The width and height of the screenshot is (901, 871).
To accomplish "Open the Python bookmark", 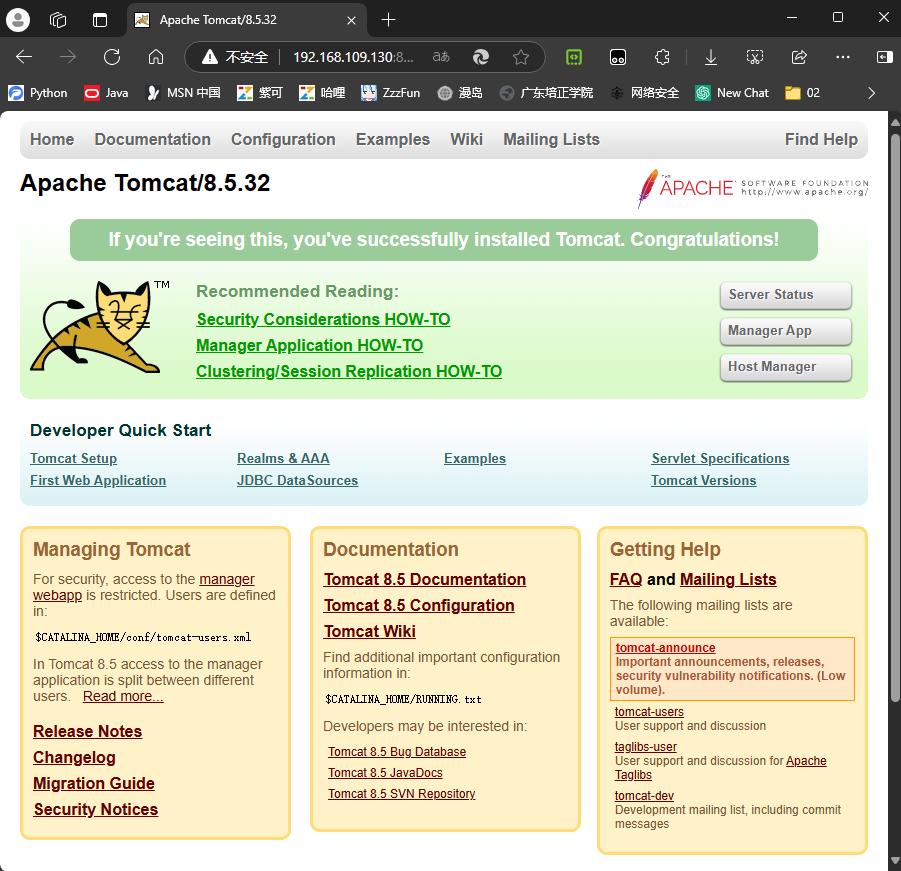I will pos(38,93).
